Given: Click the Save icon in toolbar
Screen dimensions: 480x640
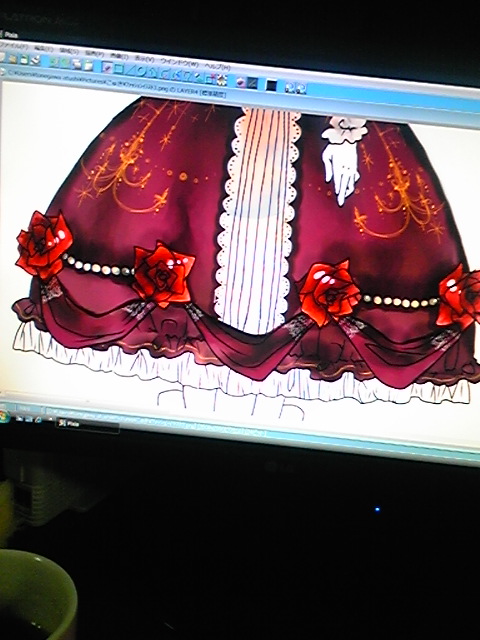Looking at the screenshot, I should pos(24,60).
